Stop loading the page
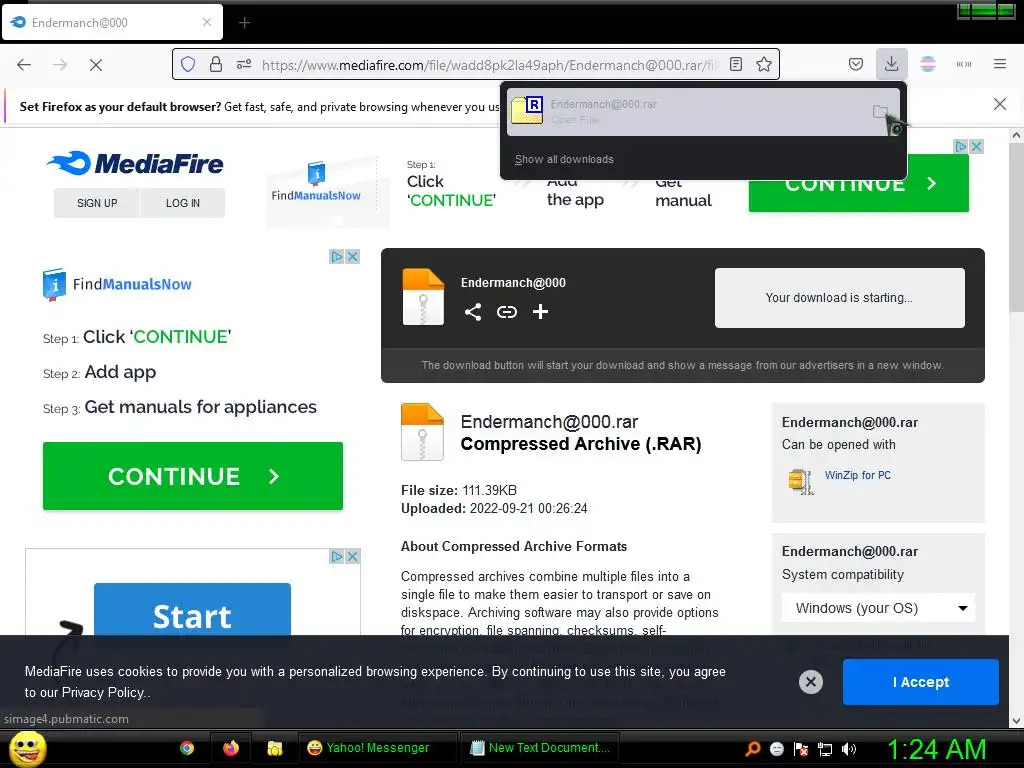Screen dimensions: 1024x768 click(x=96, y=65)
